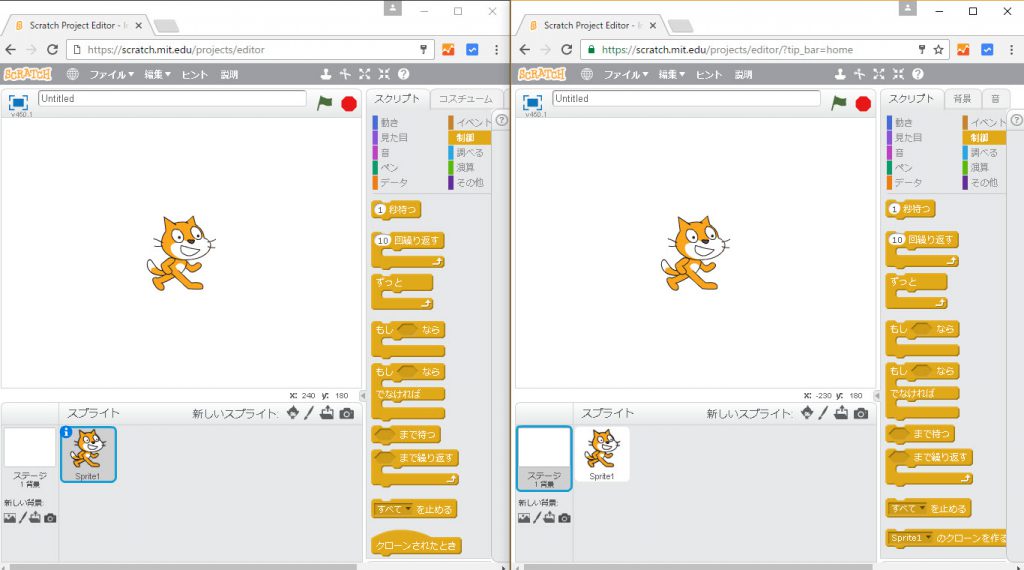Click green flag in right Scratch window
This screenshot has width=1024, height=570.
point(839,103)
